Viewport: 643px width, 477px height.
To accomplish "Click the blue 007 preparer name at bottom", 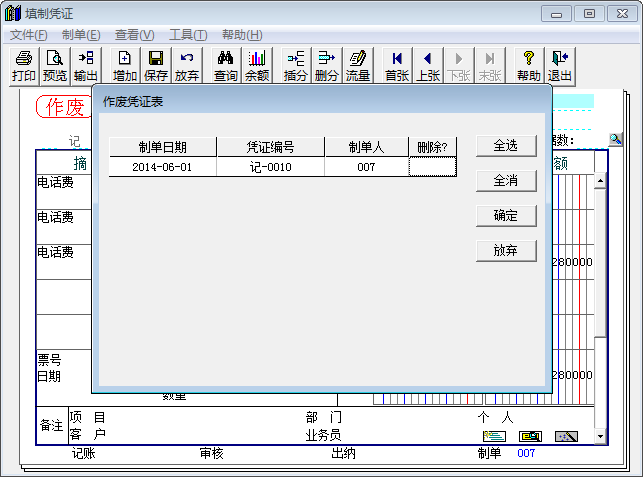I will (526, 453).
